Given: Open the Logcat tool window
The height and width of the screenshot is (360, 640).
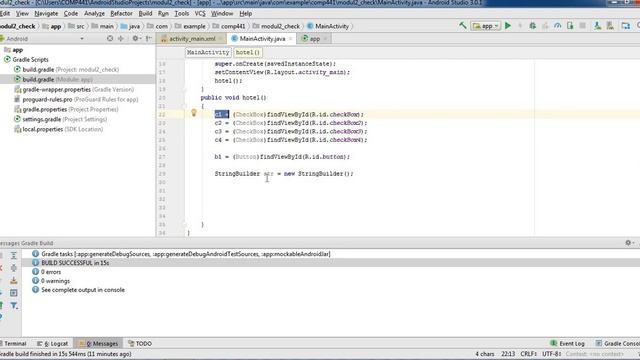Looking at the screenshot, I should pyautogui.click(x=53, y=344).
